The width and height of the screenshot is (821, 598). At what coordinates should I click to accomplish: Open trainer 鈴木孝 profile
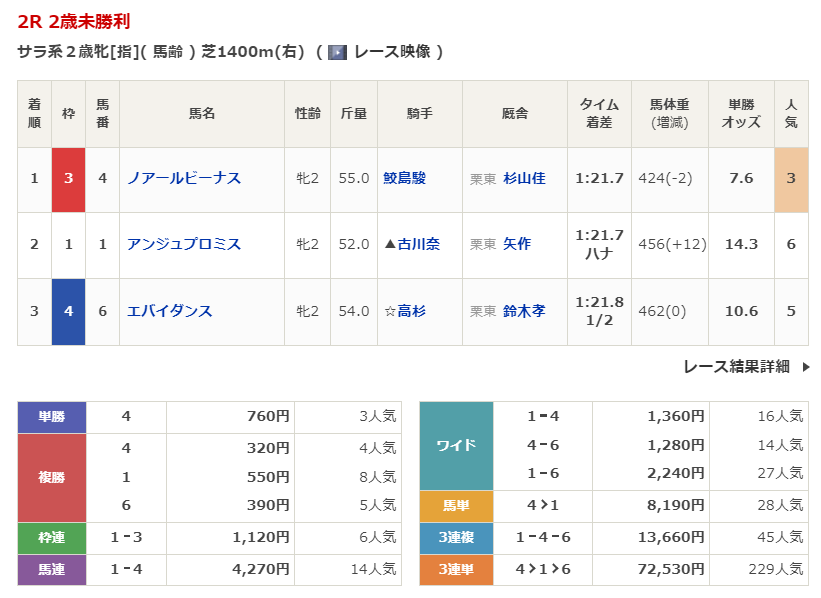click(524, 311)
